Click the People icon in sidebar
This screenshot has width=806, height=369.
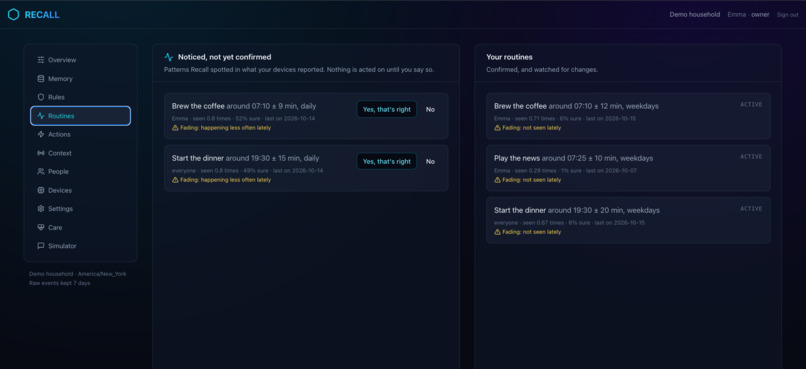point(41,172)
